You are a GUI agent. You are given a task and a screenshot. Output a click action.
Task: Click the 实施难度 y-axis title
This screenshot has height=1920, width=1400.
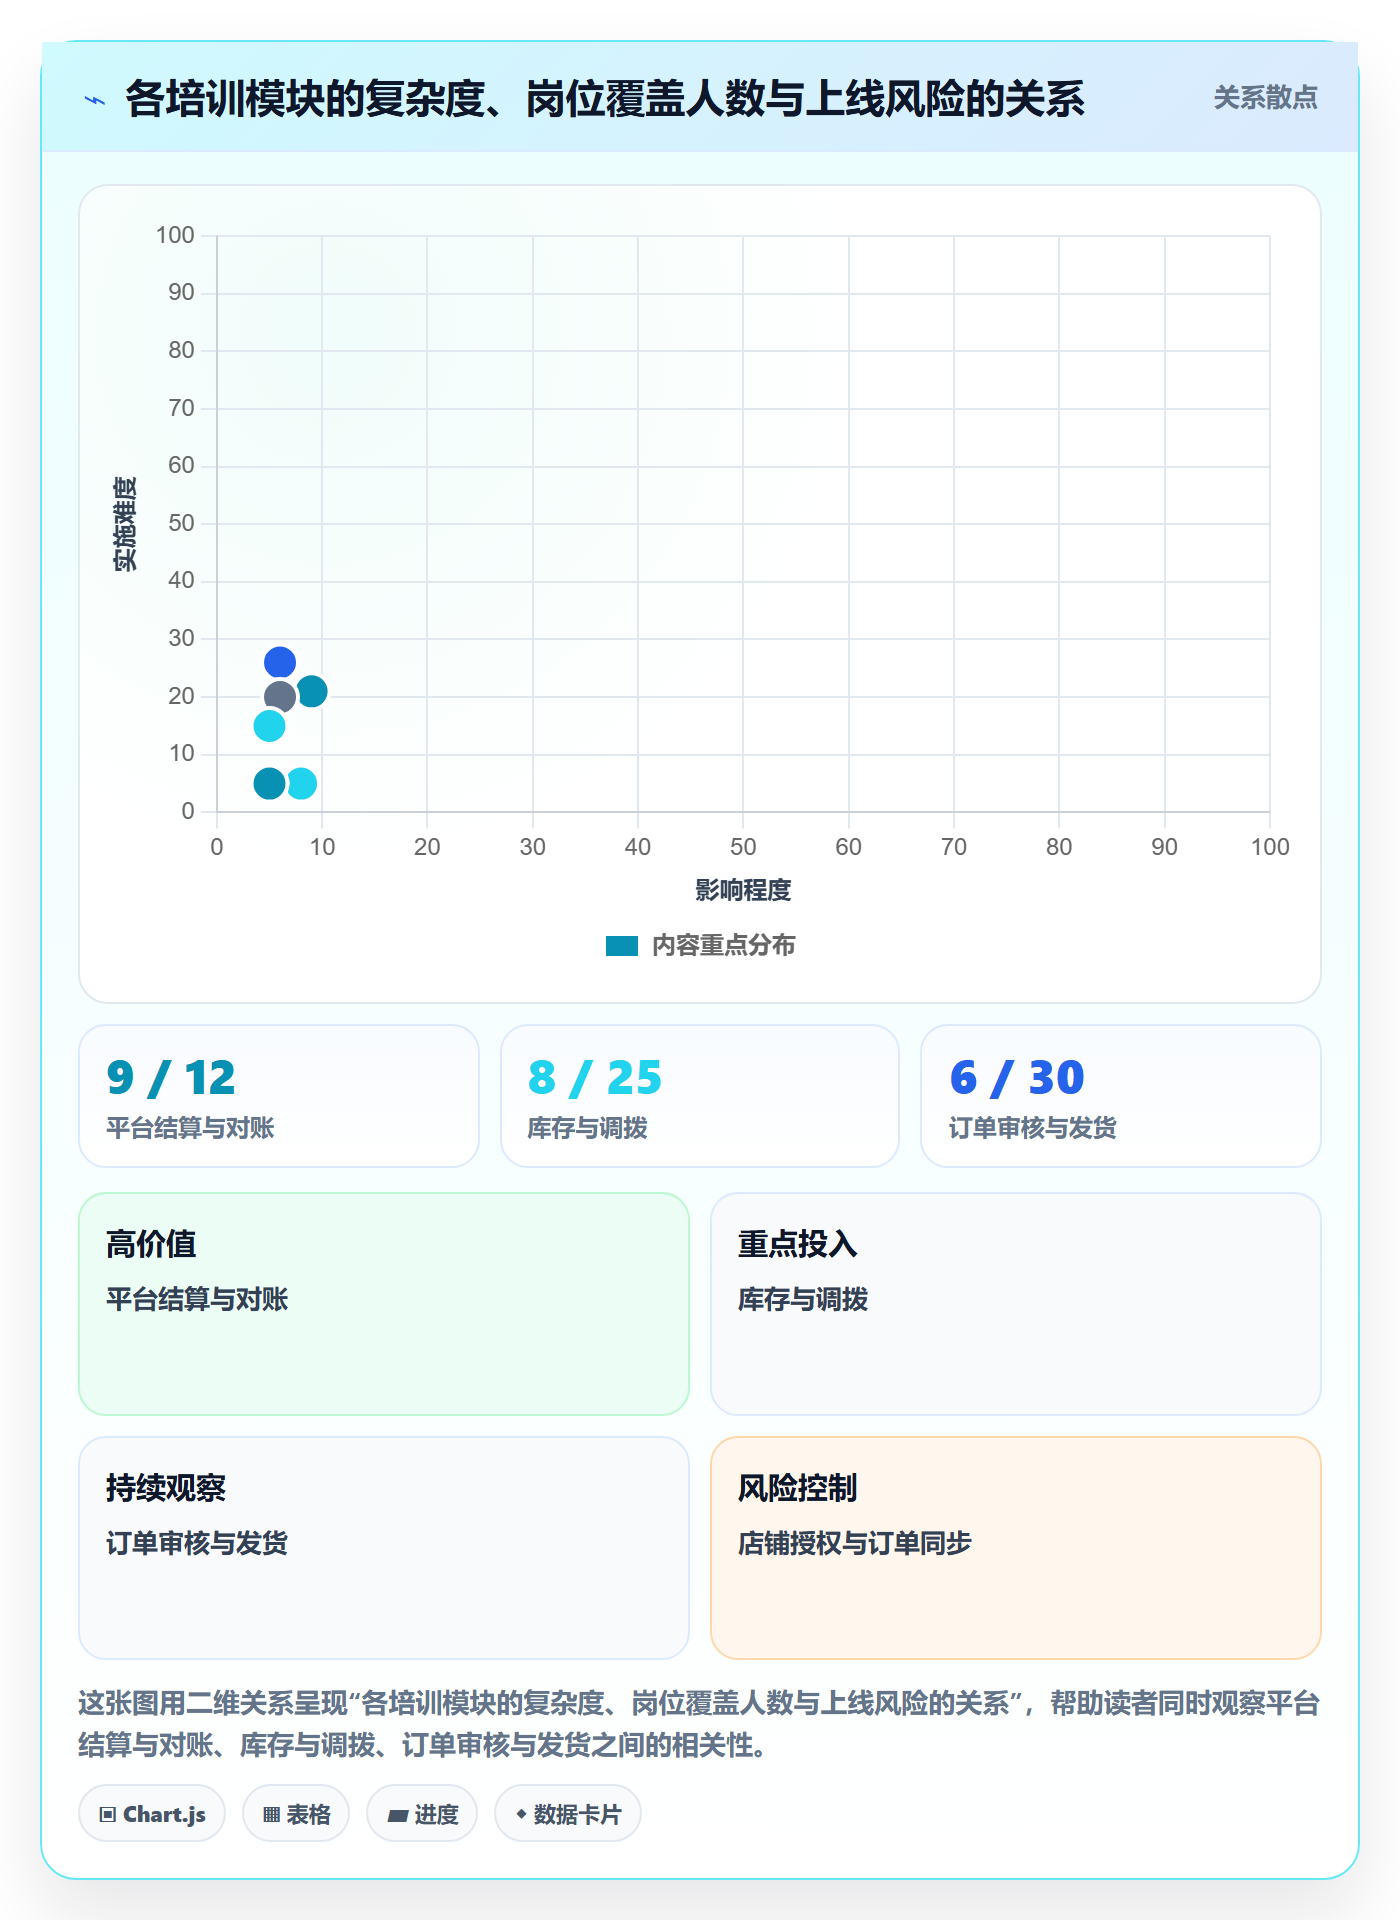click(x=125, y=524)
